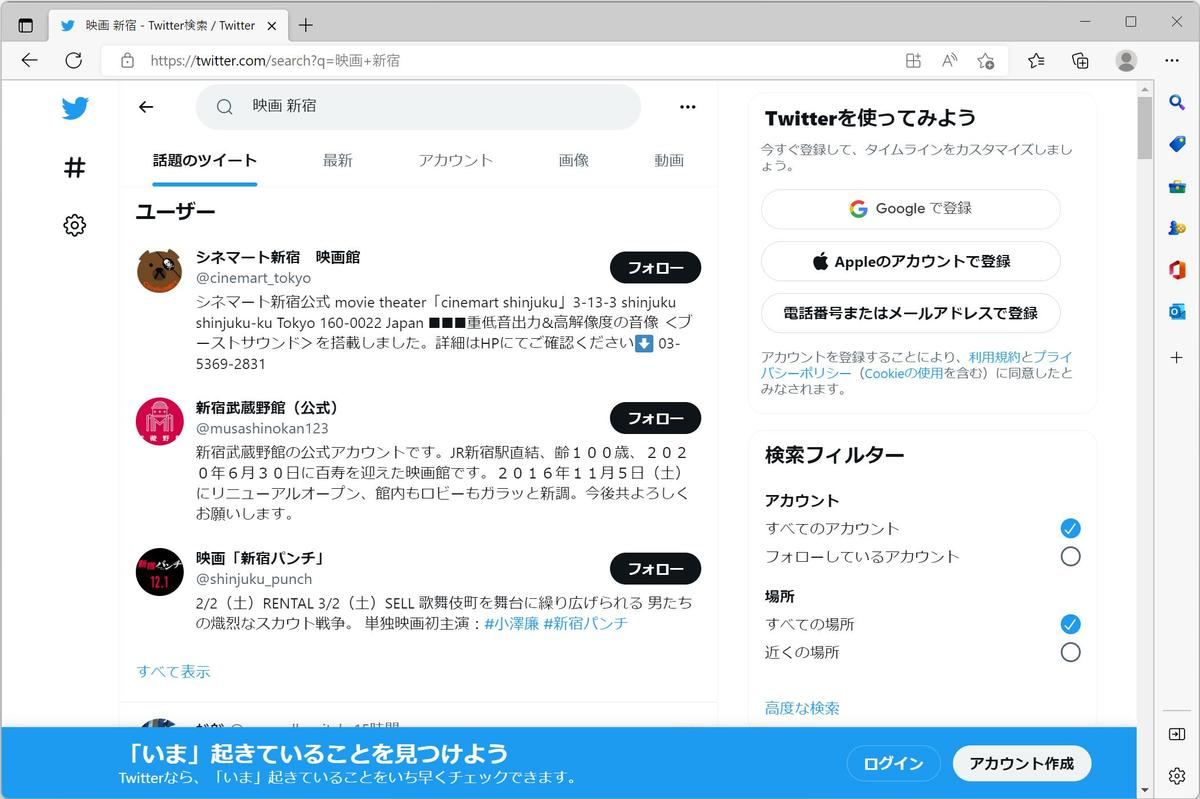Open the Cookieの使用 link
The height and width of the screenshot is (799, 1200).
pos(903,373)
